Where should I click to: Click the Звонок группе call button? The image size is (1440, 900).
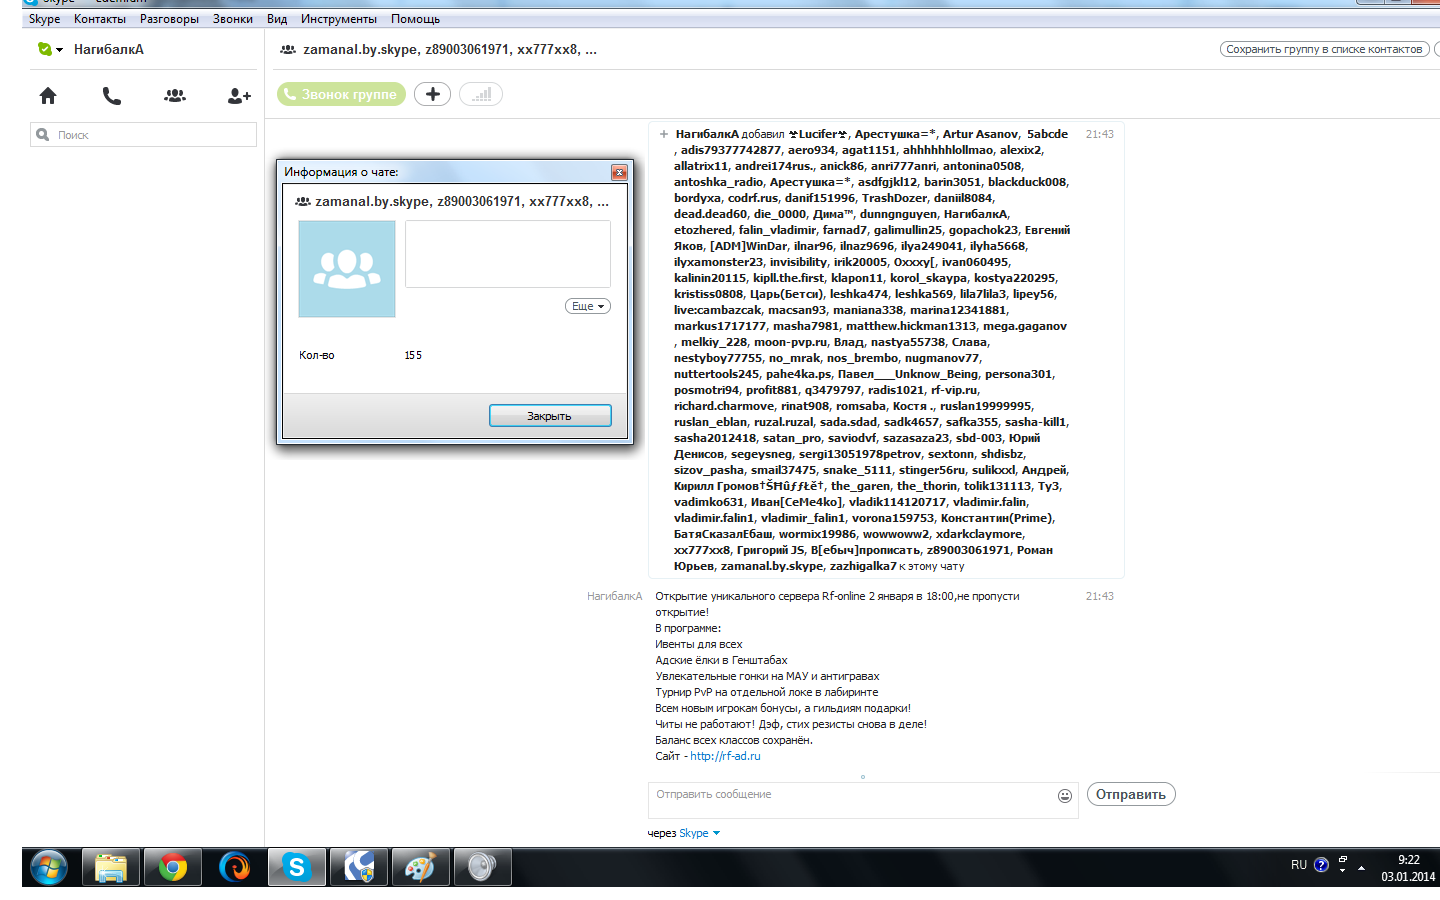pyautogui.click(x=341, y=94)
